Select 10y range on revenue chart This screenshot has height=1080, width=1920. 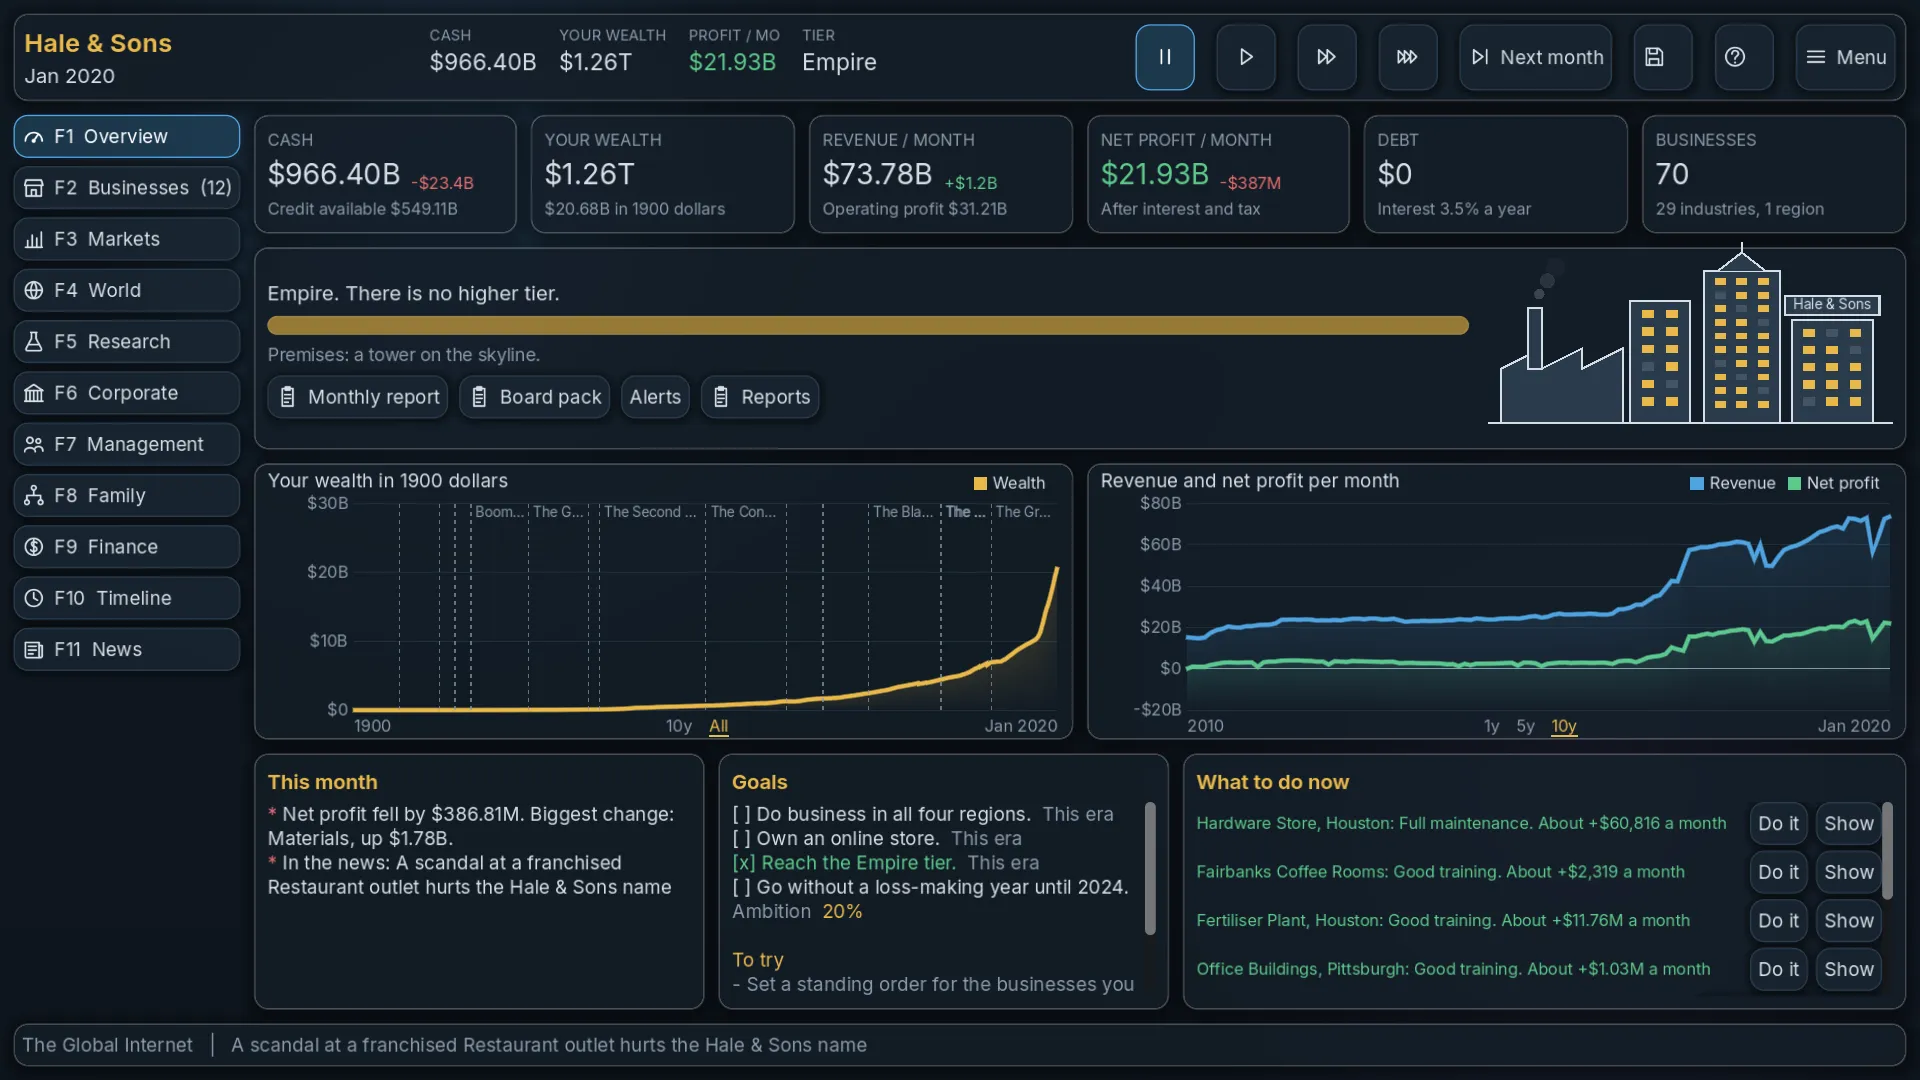[x=1564, y=726]
